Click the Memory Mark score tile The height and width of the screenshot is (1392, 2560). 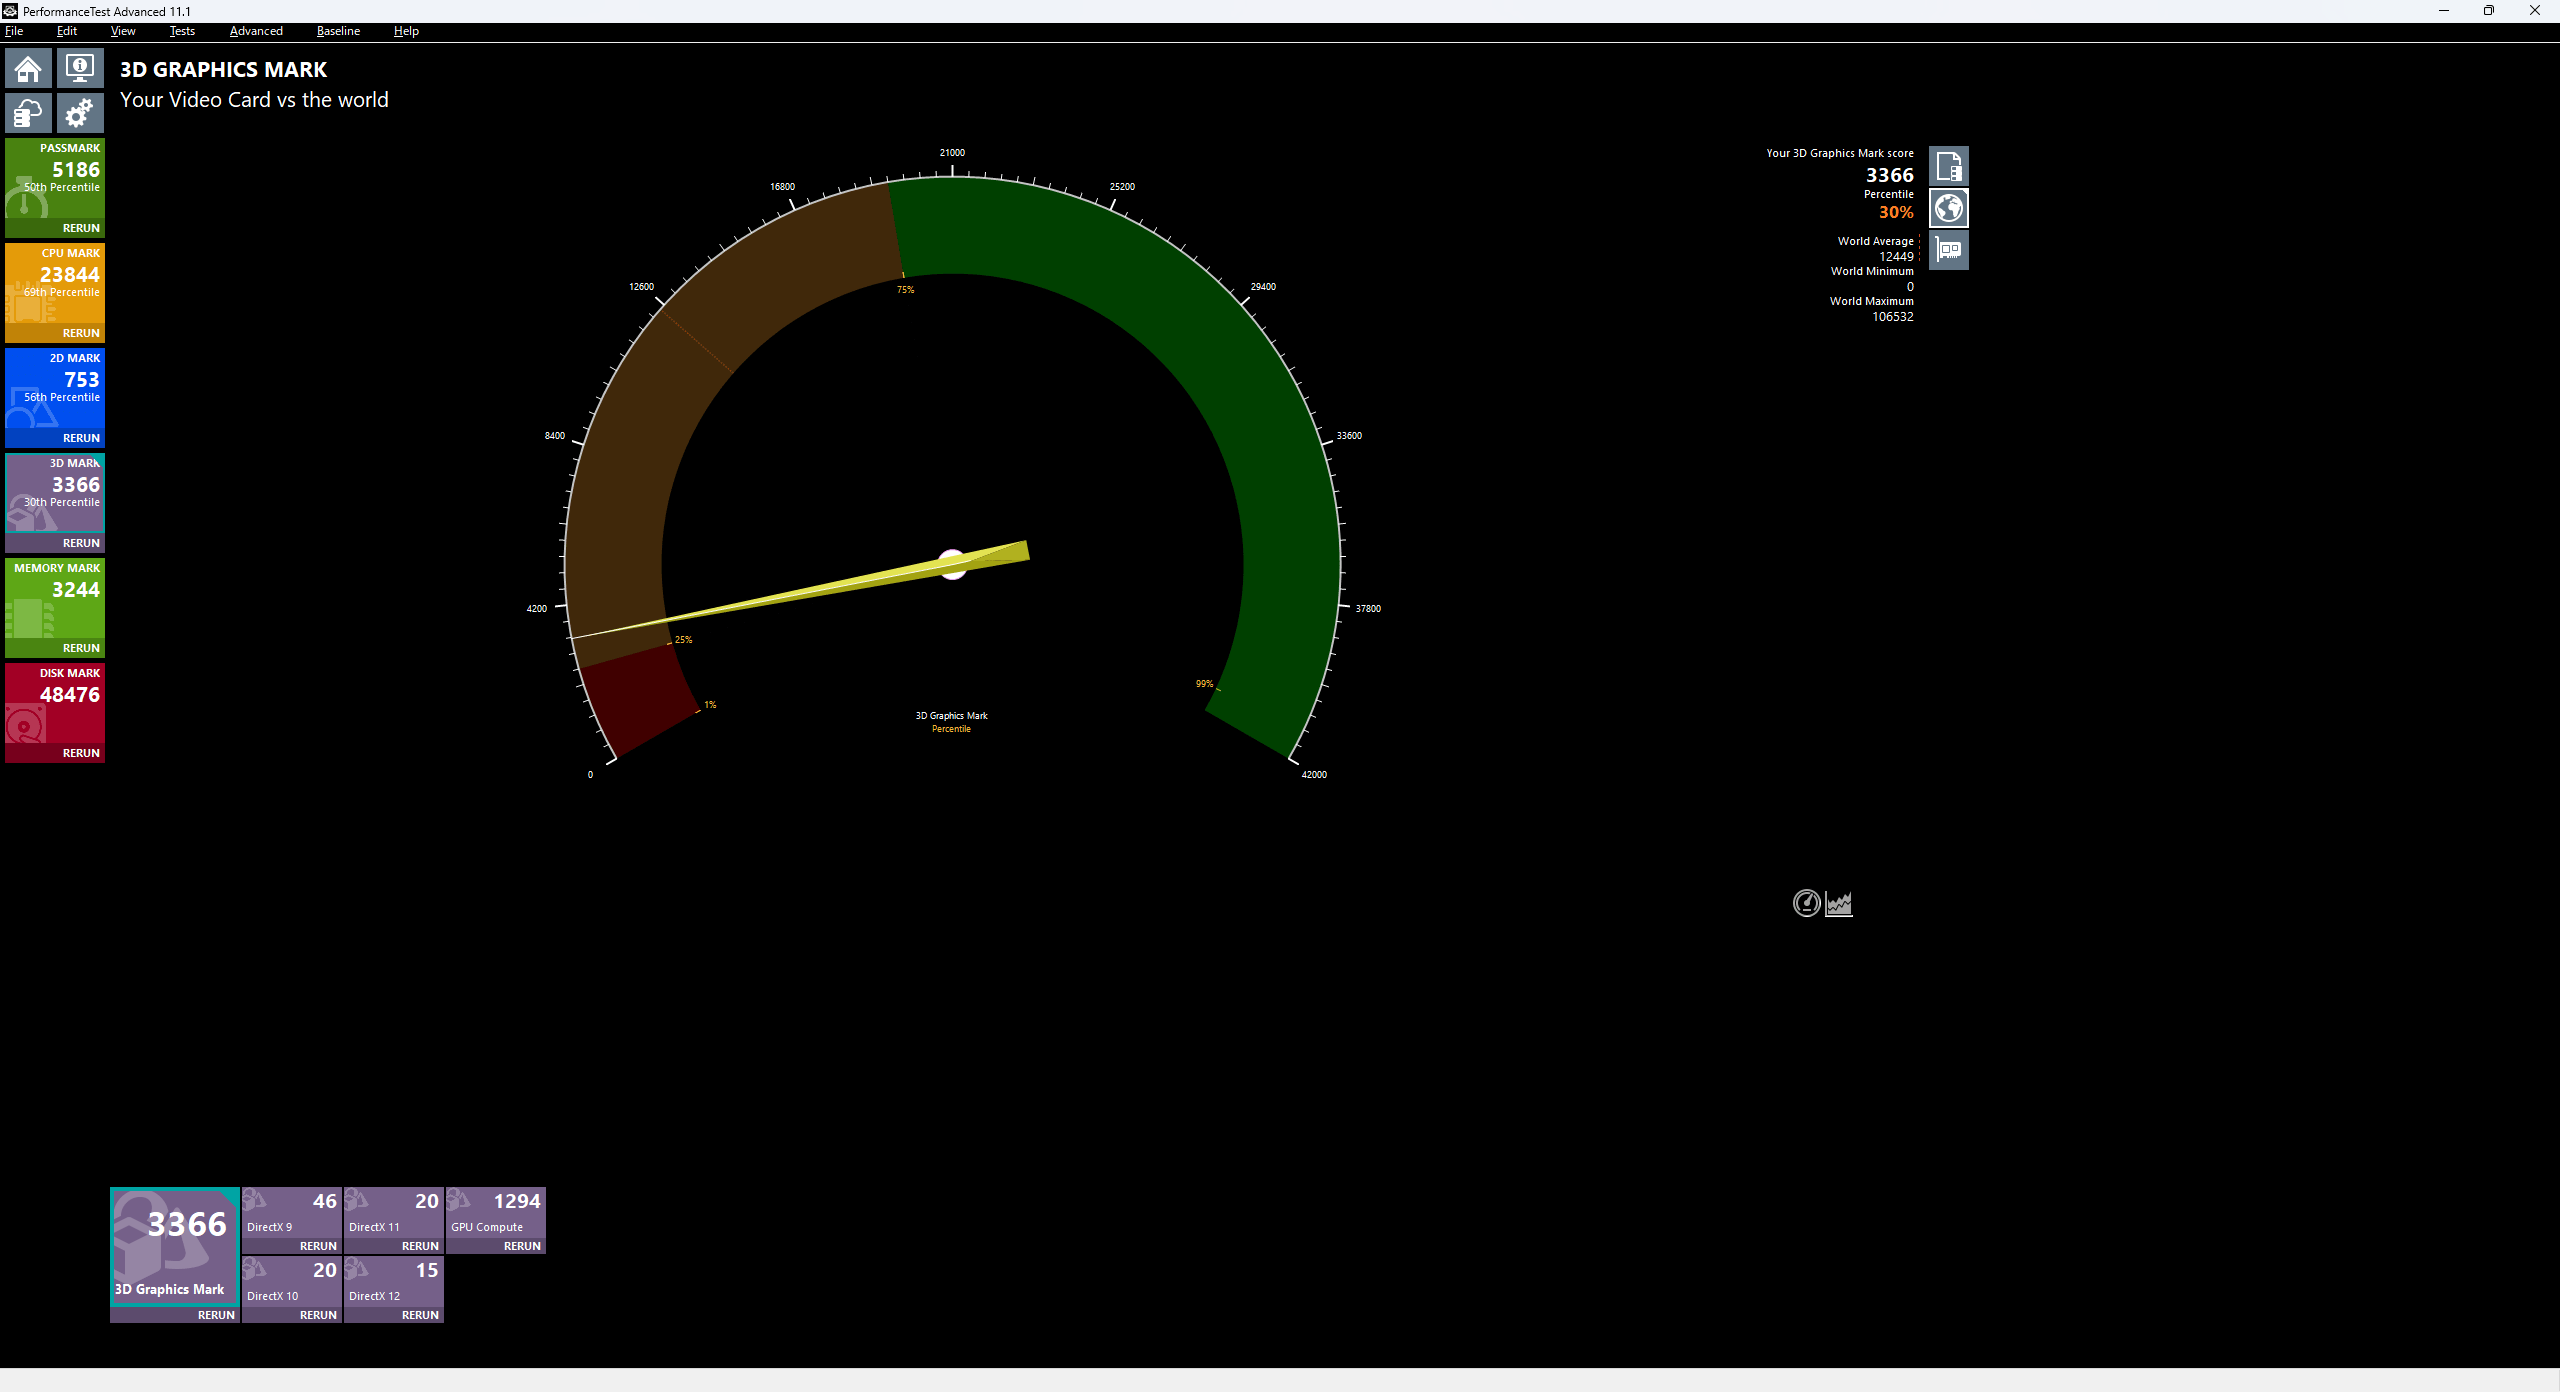[55, 595]
